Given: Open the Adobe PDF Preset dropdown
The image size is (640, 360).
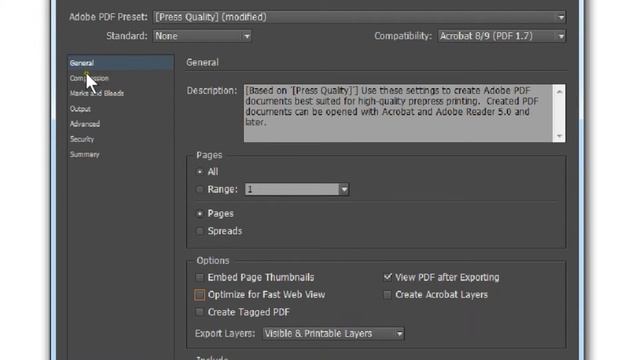Looking at the screenshot, I should point(360,17).
